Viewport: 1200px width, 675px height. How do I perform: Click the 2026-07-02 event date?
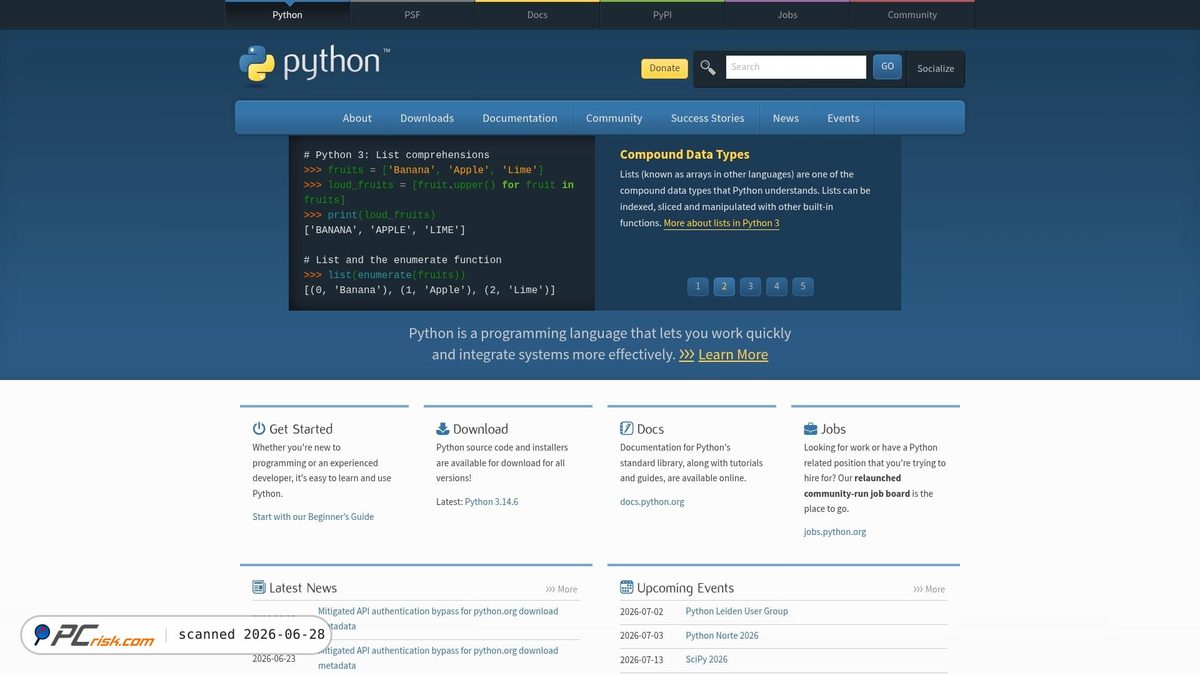tap(641, 611)
